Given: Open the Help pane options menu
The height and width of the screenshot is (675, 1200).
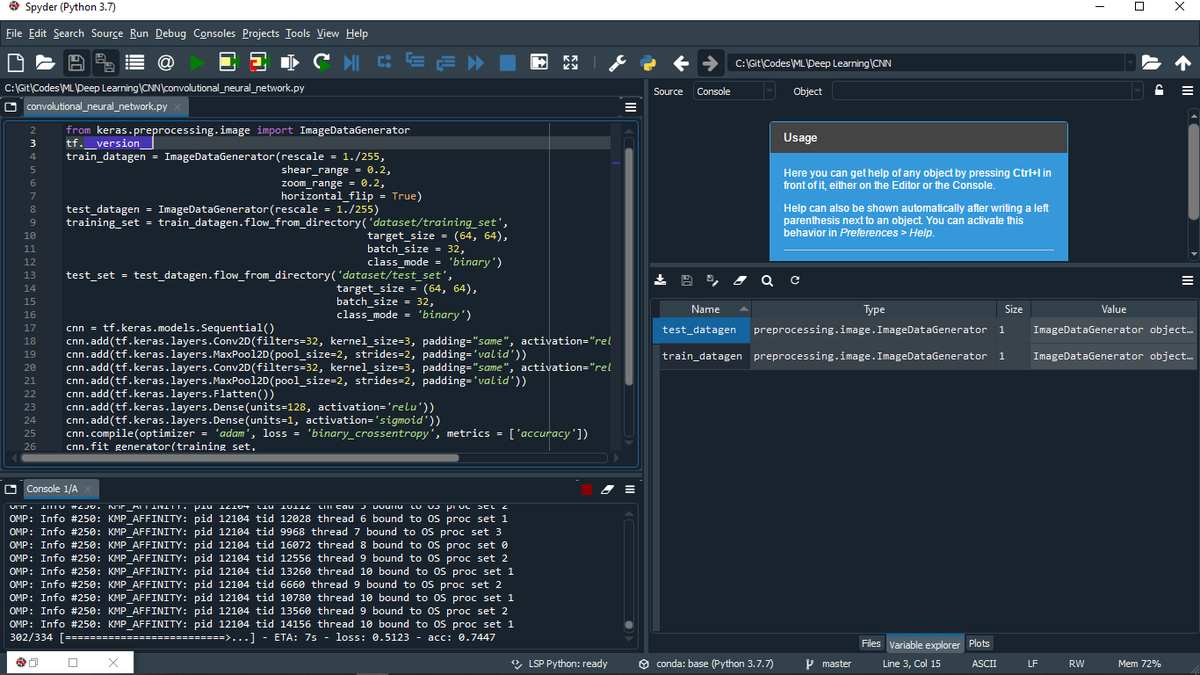Looking at the screenshot, I should click(1187, 91).
